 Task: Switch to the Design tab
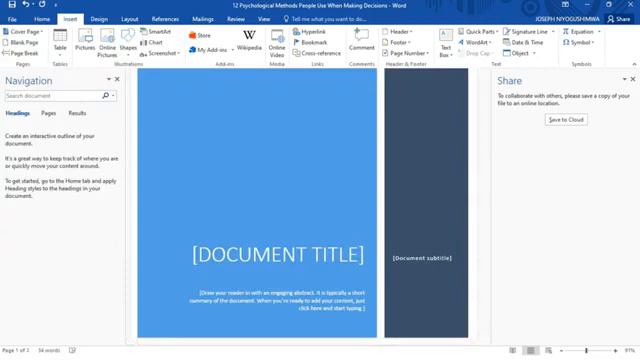[x=99, y=19]
